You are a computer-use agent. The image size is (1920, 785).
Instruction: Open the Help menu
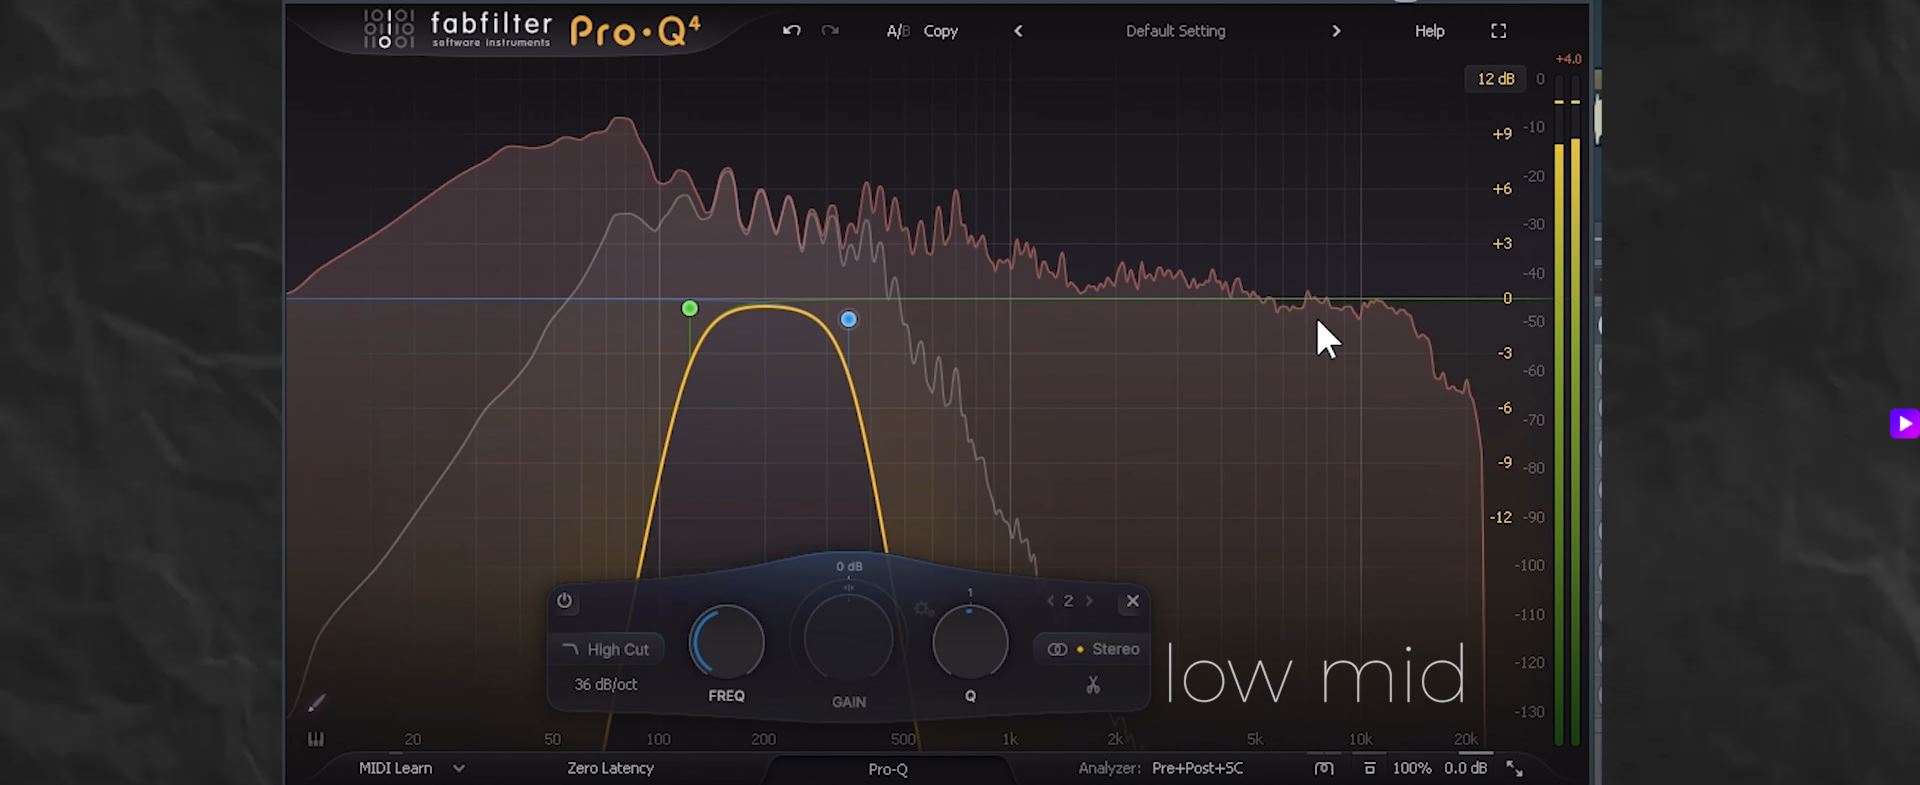[x=1429, y=31]
